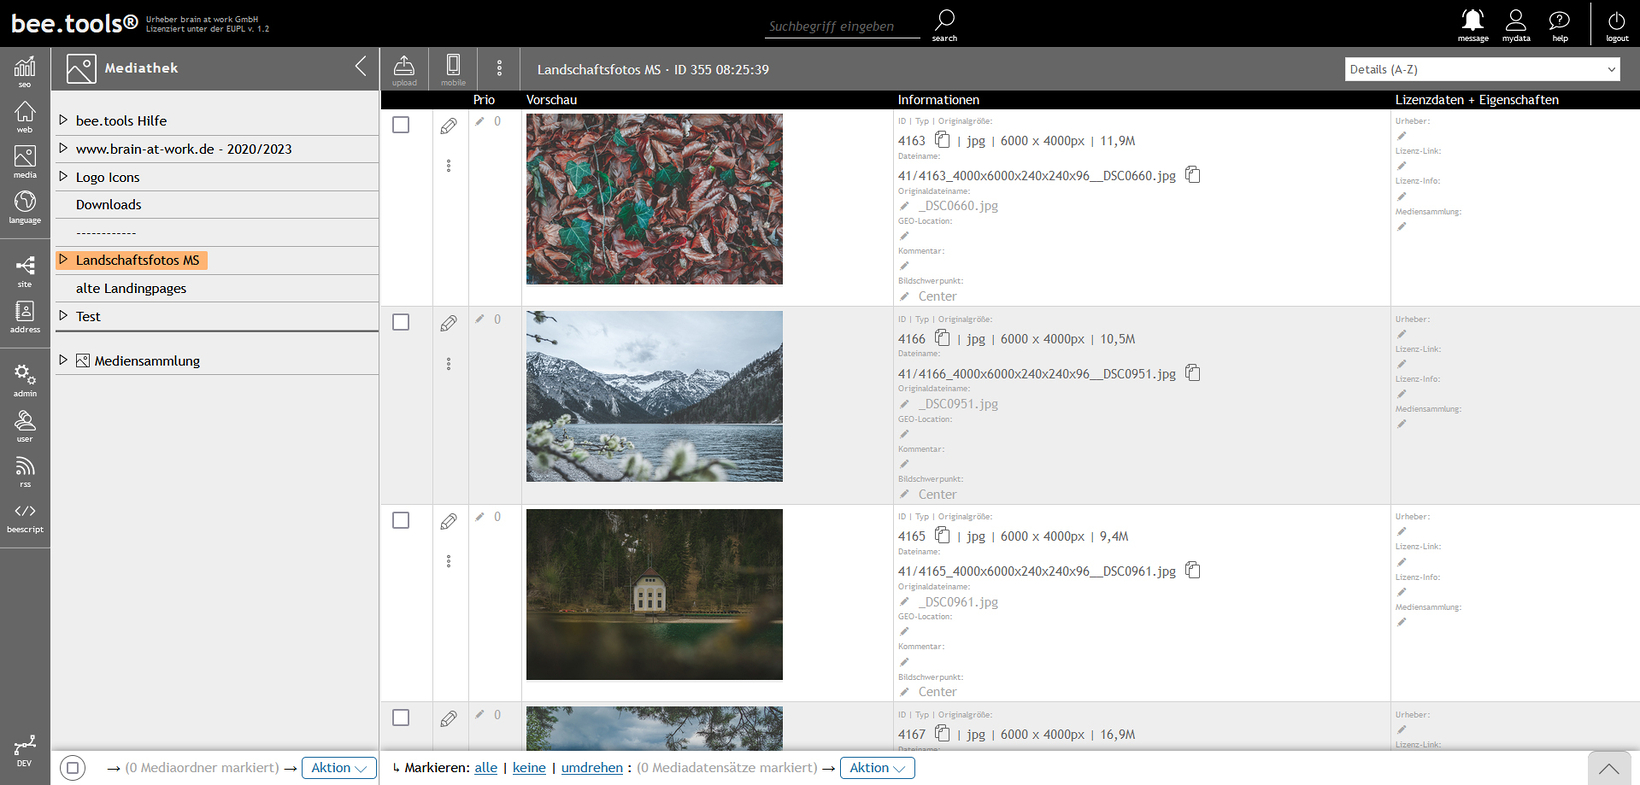This screenshot has width=1640, height=785.
Task: Open the seo module in sidebar
Action: coord(25,71)
